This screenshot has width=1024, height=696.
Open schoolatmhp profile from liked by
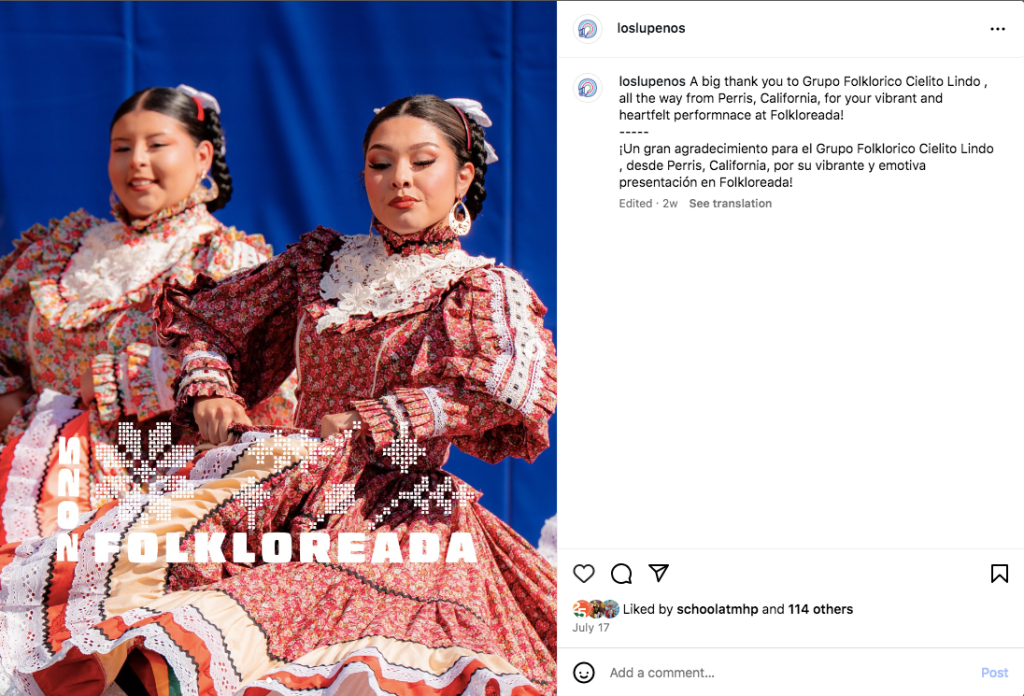point(717,609)
